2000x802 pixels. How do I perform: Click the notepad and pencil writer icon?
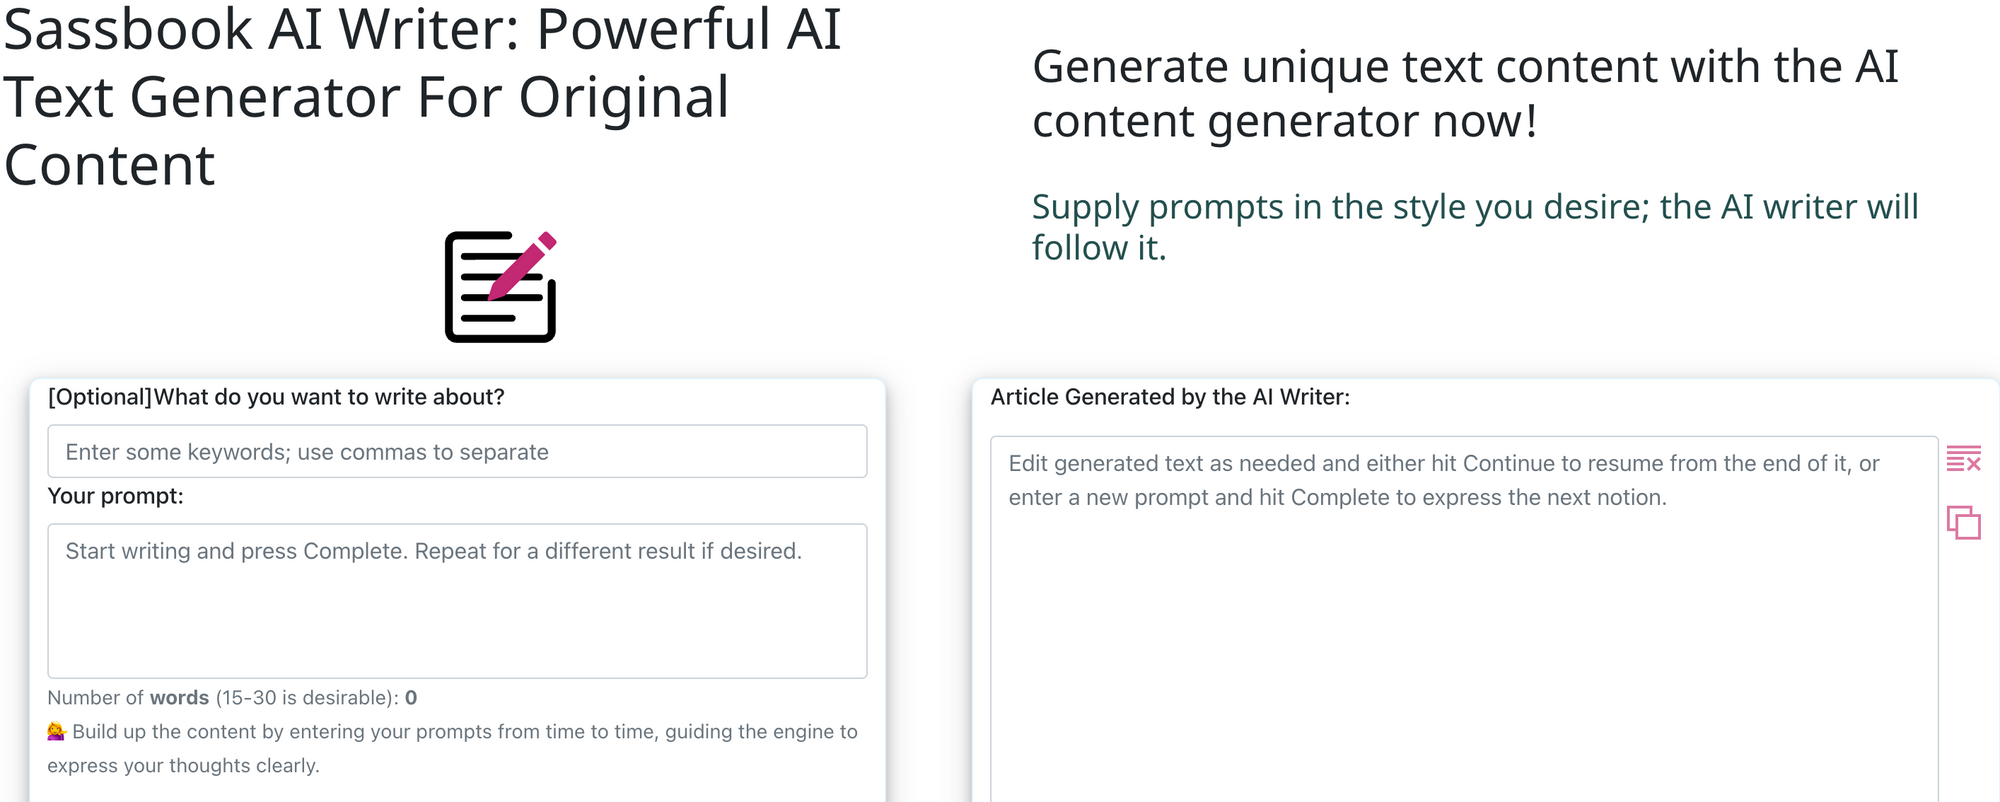[499, 288]
